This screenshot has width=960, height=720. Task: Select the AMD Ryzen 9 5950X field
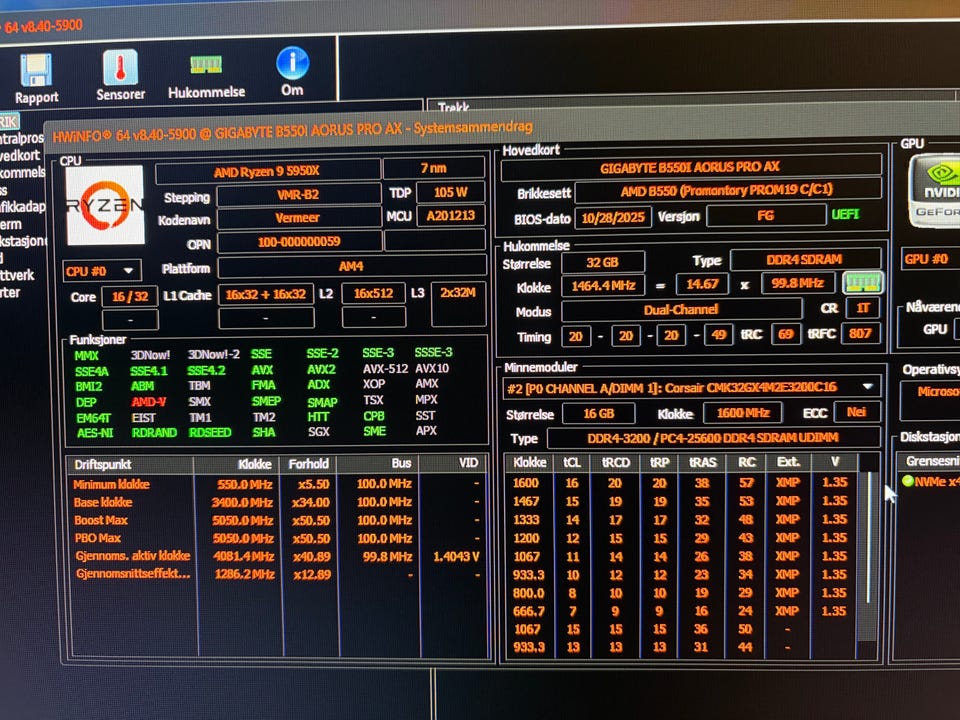[x=267, y=172]
